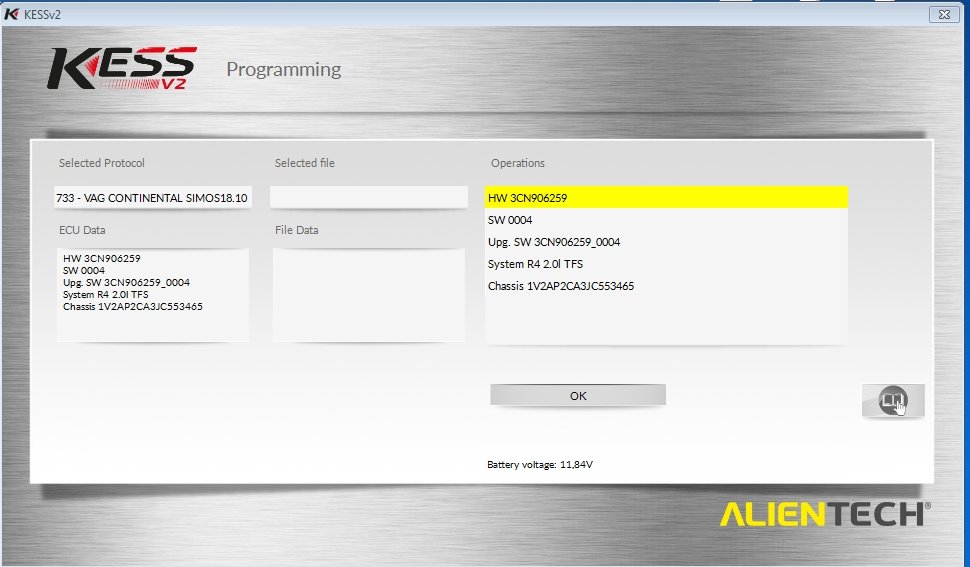
Task: Select System R4 2.0l TFS in Operations
Action: point(666,264)
